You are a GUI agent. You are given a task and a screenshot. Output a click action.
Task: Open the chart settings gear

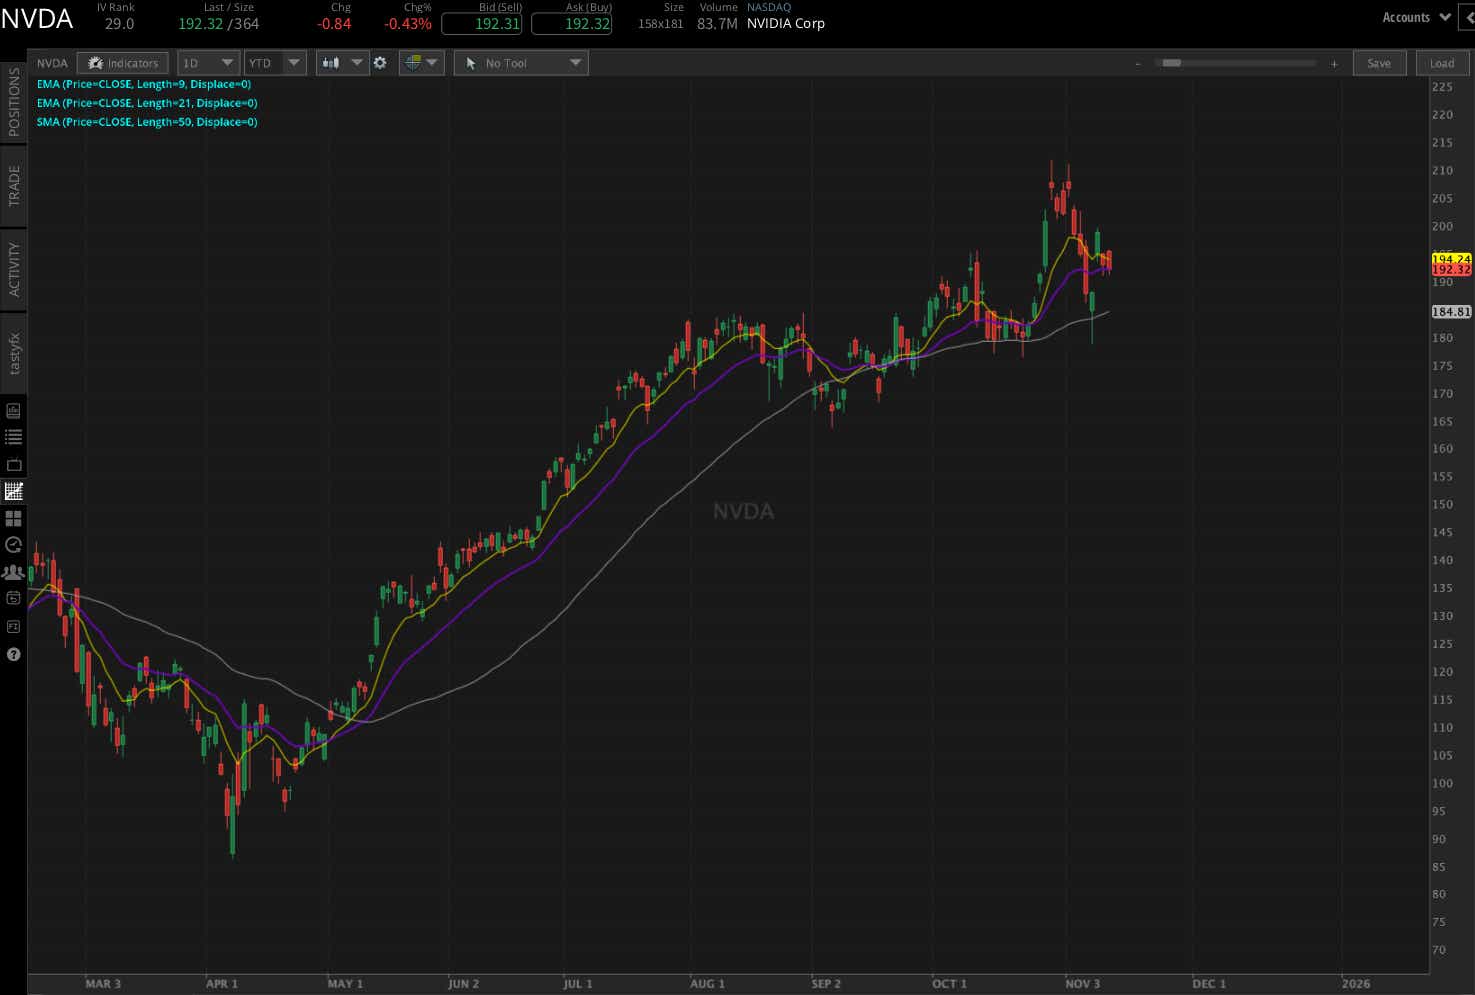point(380,62)
